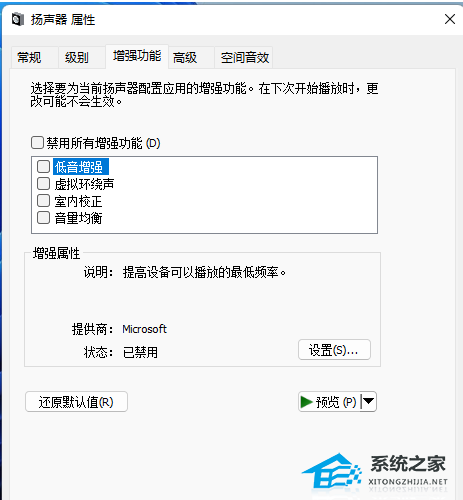The image size is (463, 500).
Task: Go to the 高级 tab
Action: pos(185,58)
